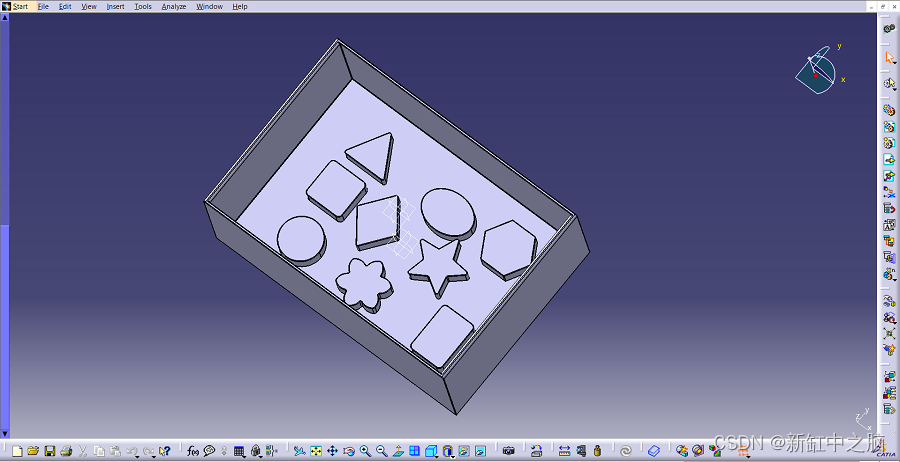Viewport: 900px width, 462px height.
Task: Click the up arrow on left scrollbar
Action: point(5,18)
